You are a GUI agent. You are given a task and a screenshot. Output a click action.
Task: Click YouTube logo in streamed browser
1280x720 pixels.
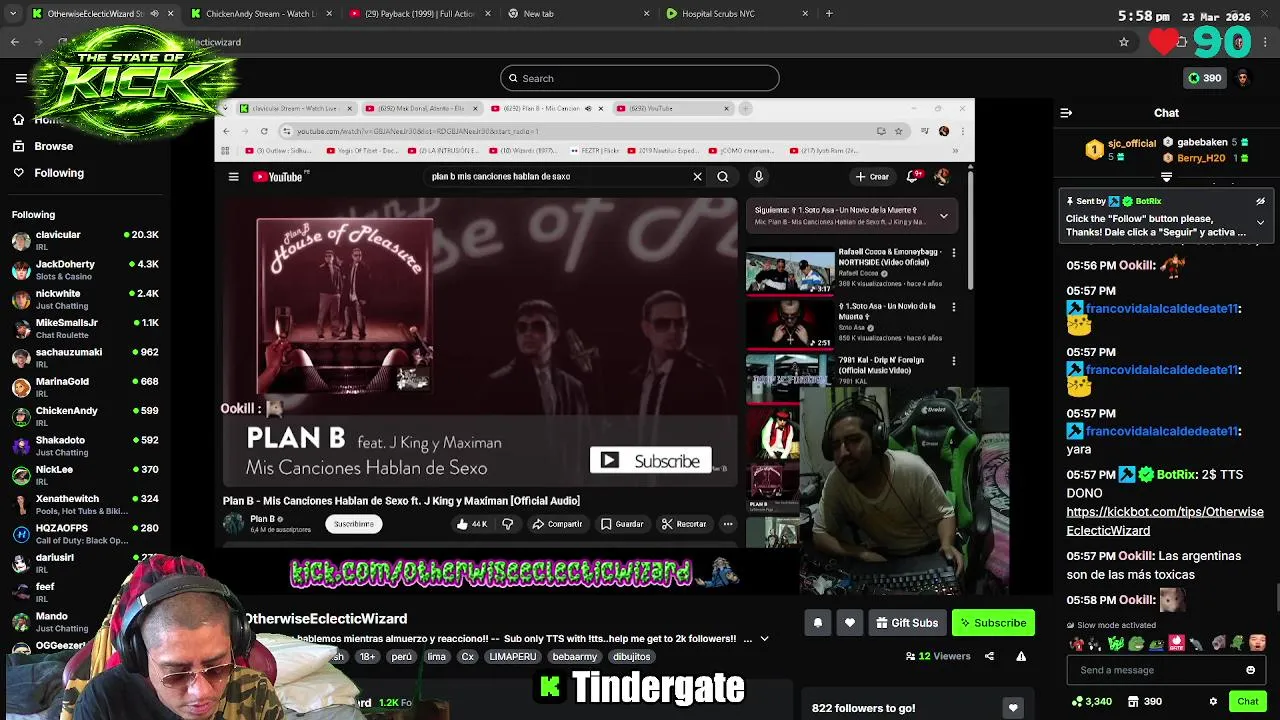(280, 177)
